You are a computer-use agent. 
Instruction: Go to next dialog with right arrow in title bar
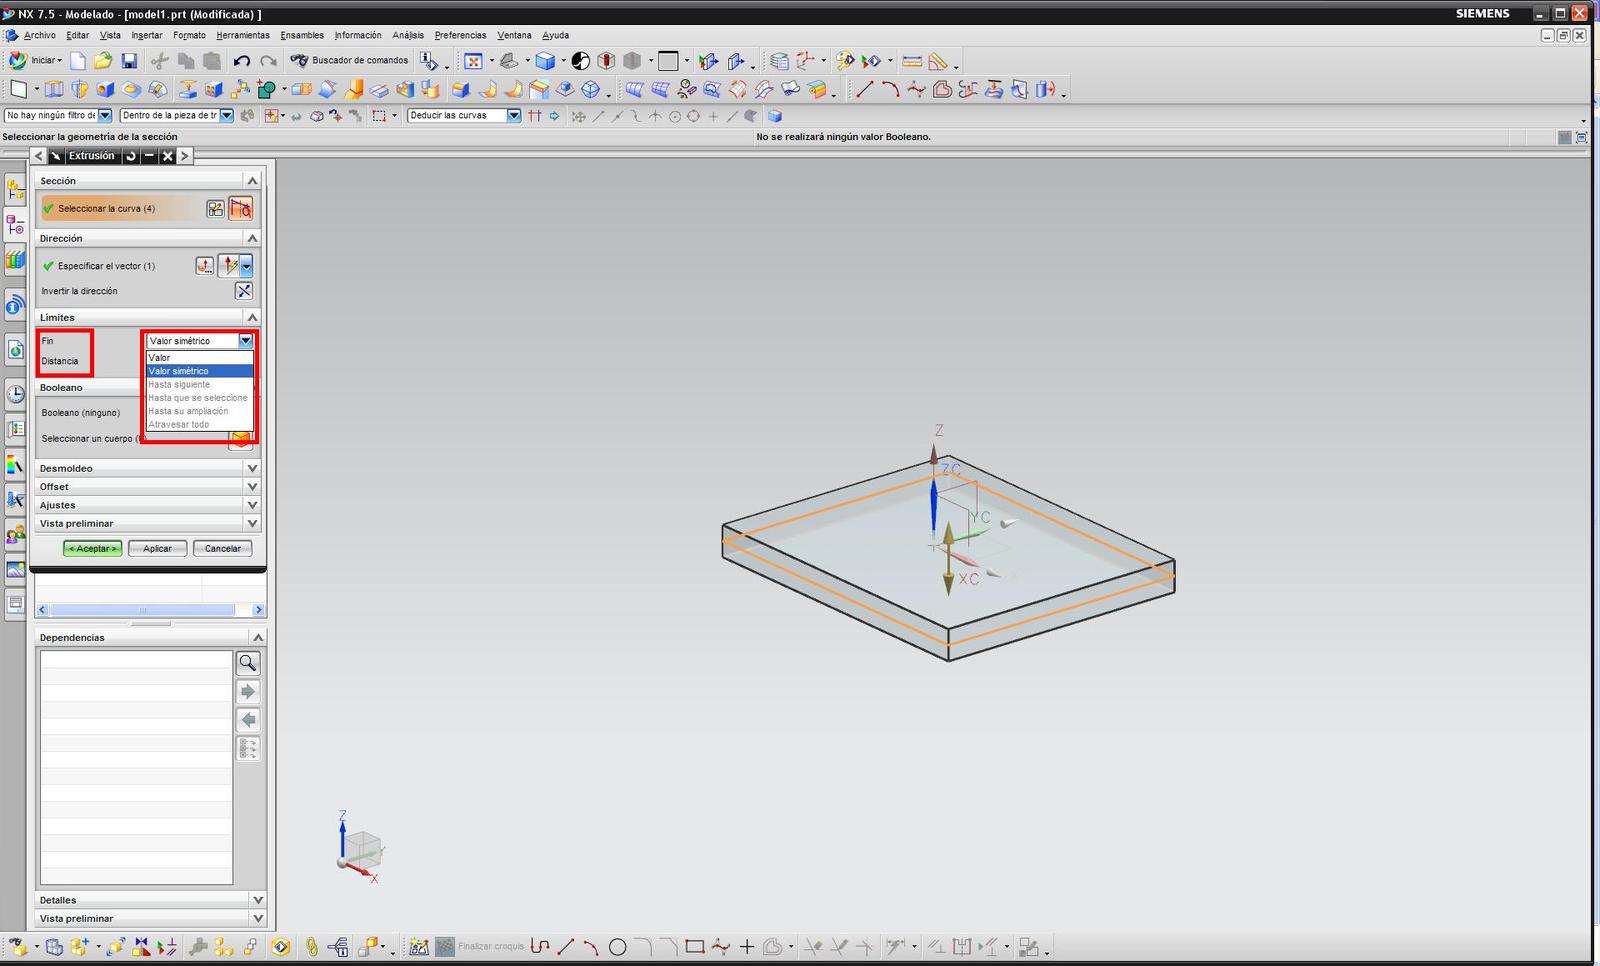click(x=184, y=156)
